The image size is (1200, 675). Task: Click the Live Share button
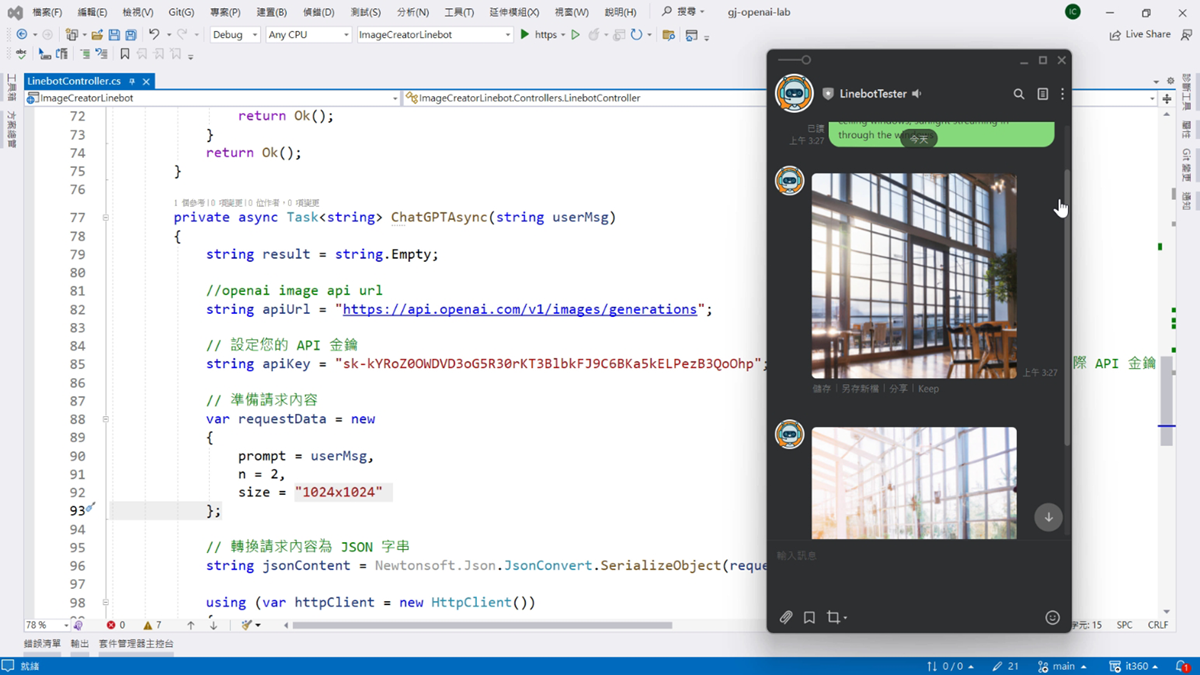coord(1140,35)
